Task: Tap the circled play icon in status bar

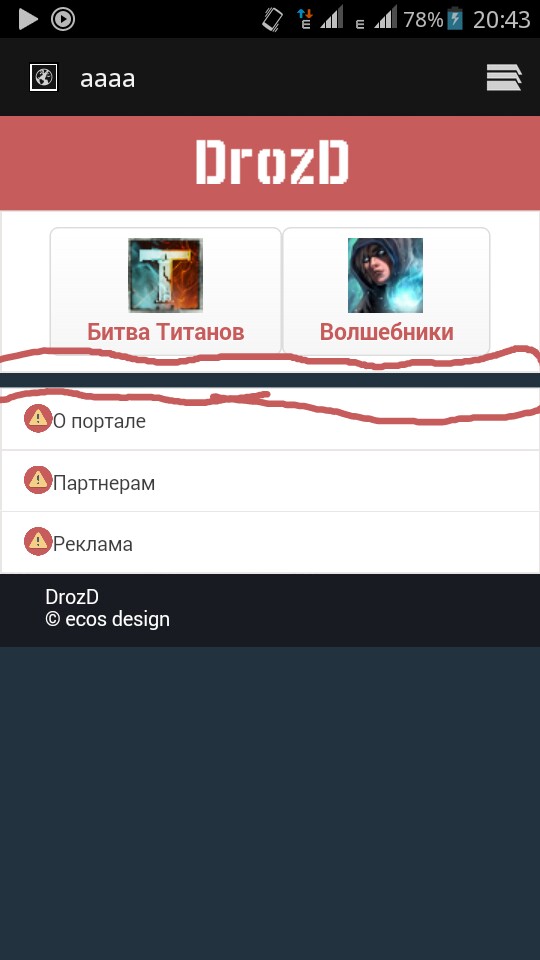Action: pos(62,20)
